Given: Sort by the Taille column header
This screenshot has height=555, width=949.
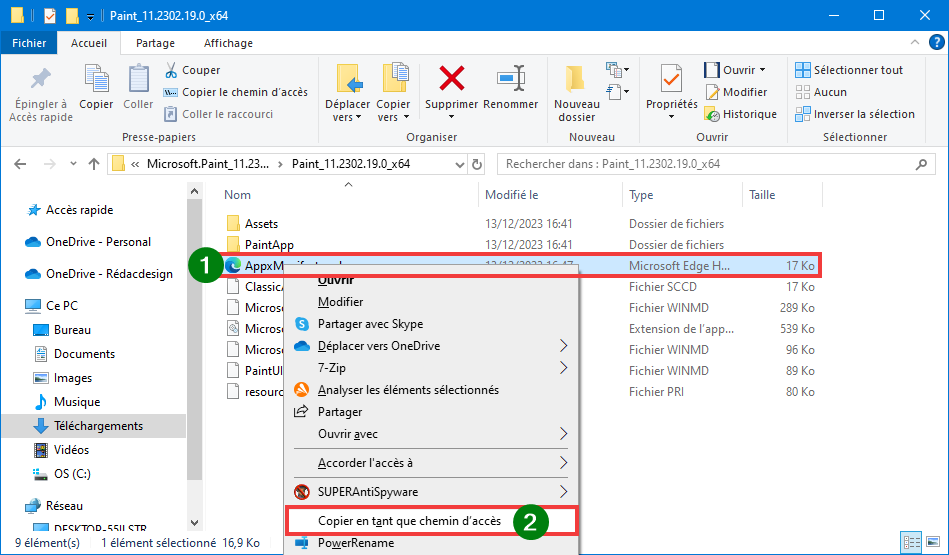Looking at the screenshot, I should coord(762,195).
